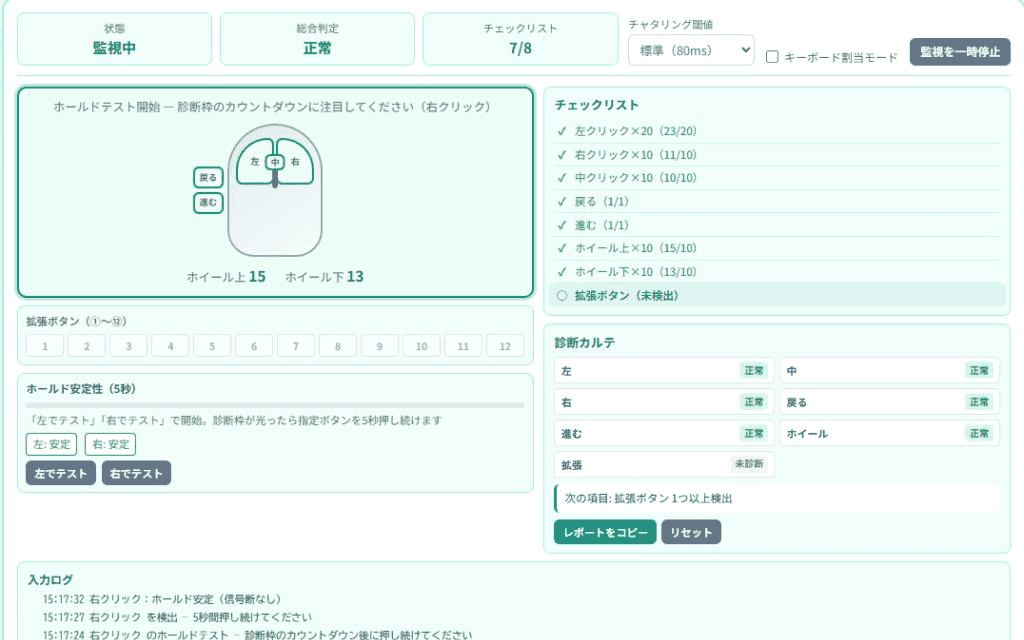Click the 右 button on mouse diagram
This screenshot has width=1024, height=640.
click(295, 161)
